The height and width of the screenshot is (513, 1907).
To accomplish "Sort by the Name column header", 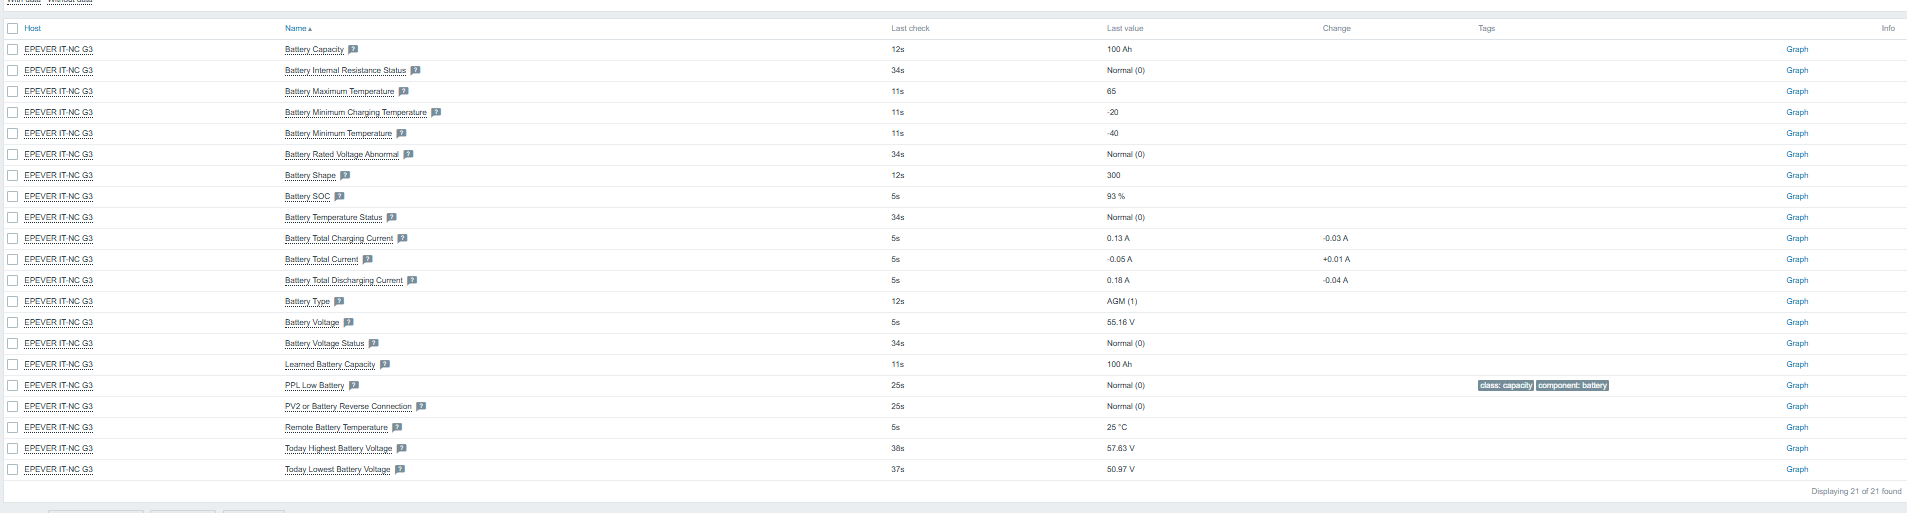I will 298,28.
